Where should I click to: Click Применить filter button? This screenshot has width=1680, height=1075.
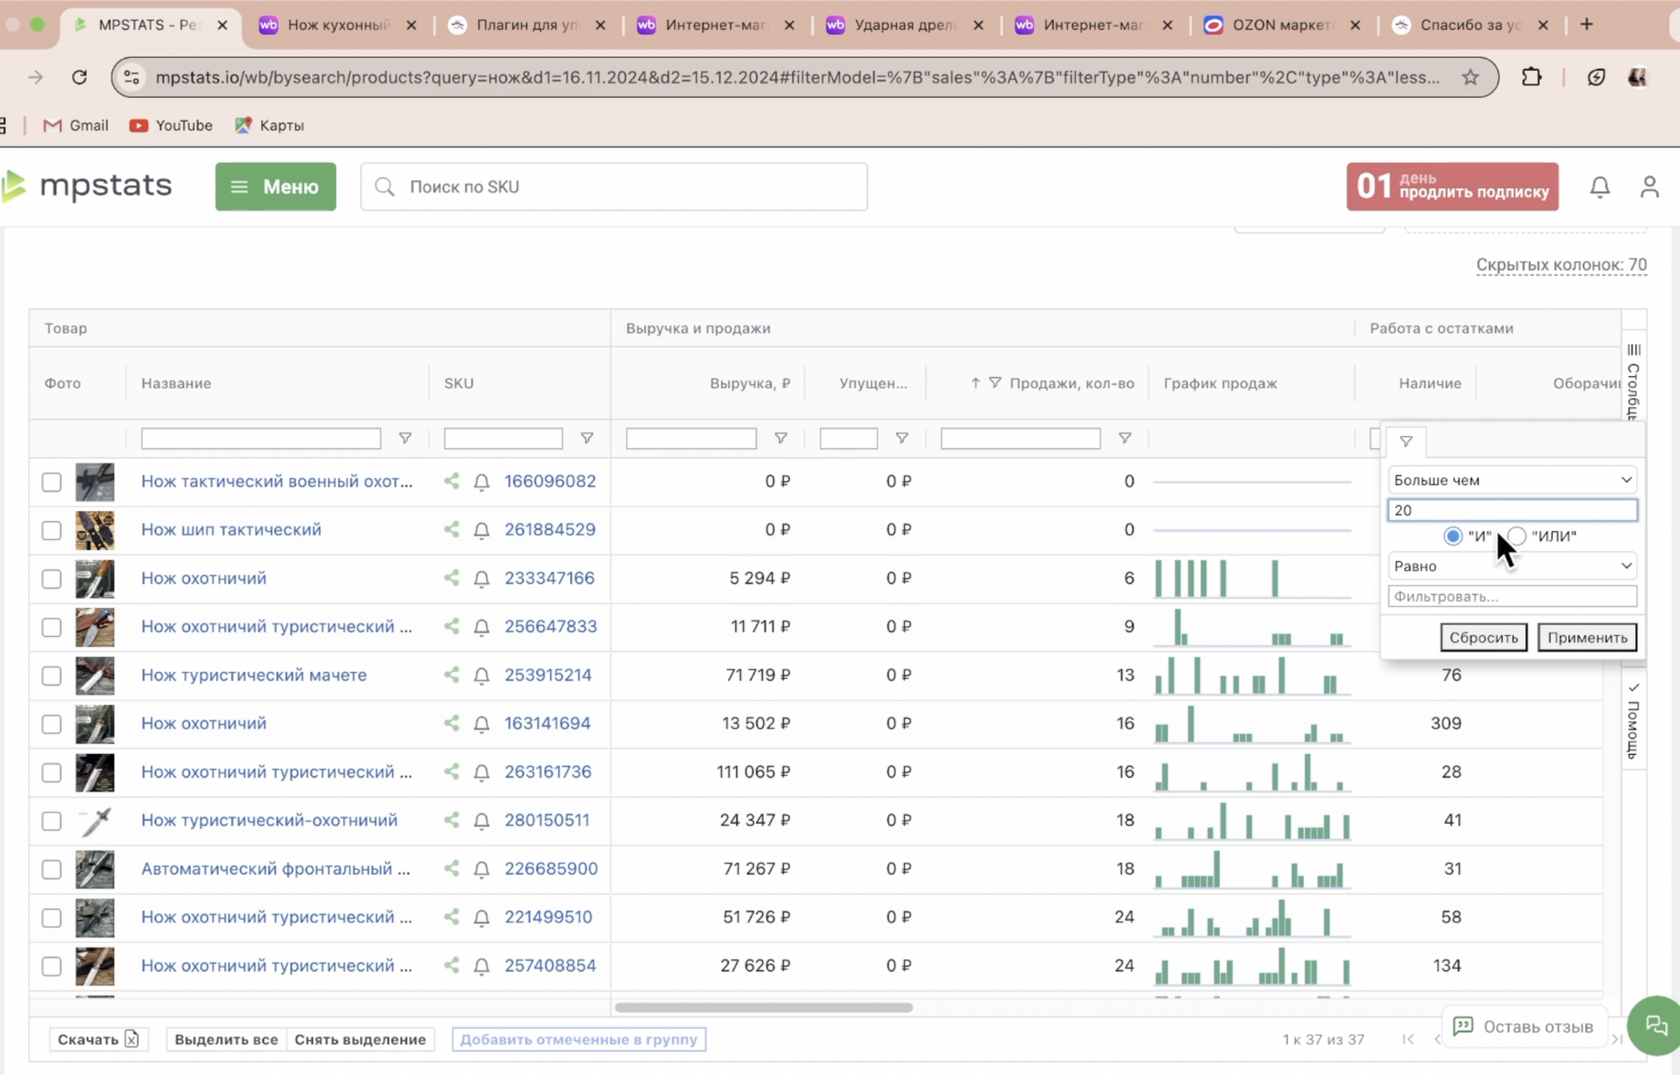pyautogui.click(x=1587, y=637)
